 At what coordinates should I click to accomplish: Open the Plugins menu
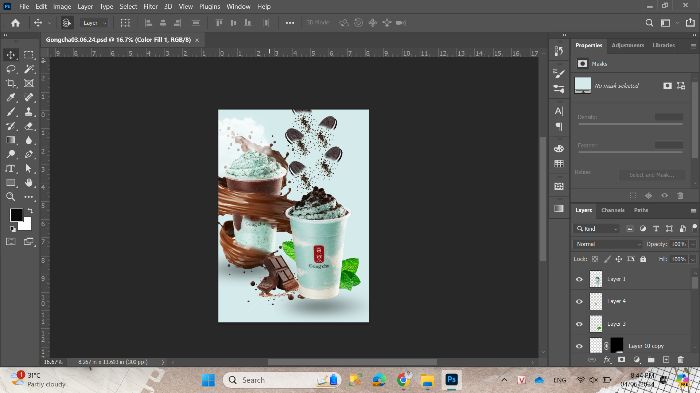coord(210,7)
